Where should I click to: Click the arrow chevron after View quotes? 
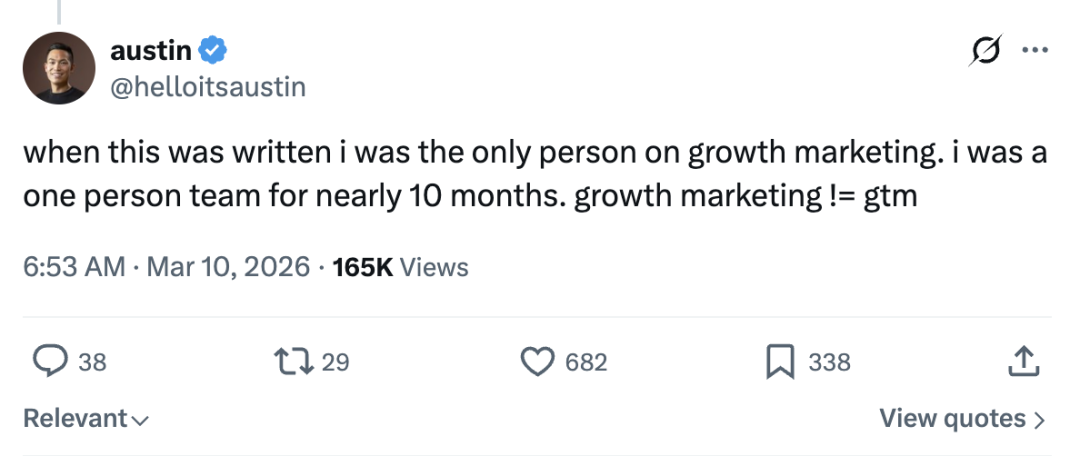(1038, 419)
